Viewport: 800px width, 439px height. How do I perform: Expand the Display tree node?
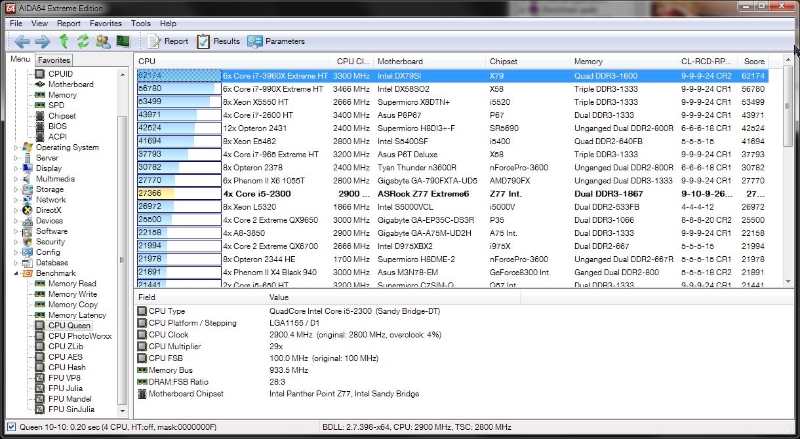[15, 168]
